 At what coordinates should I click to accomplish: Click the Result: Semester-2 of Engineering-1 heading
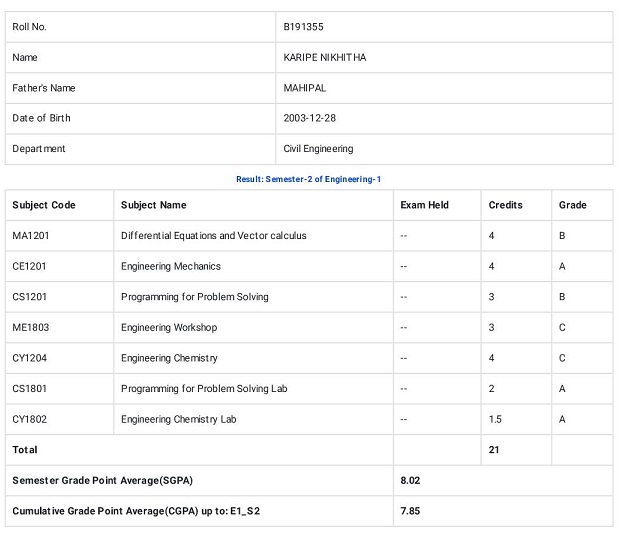point(308,179)
